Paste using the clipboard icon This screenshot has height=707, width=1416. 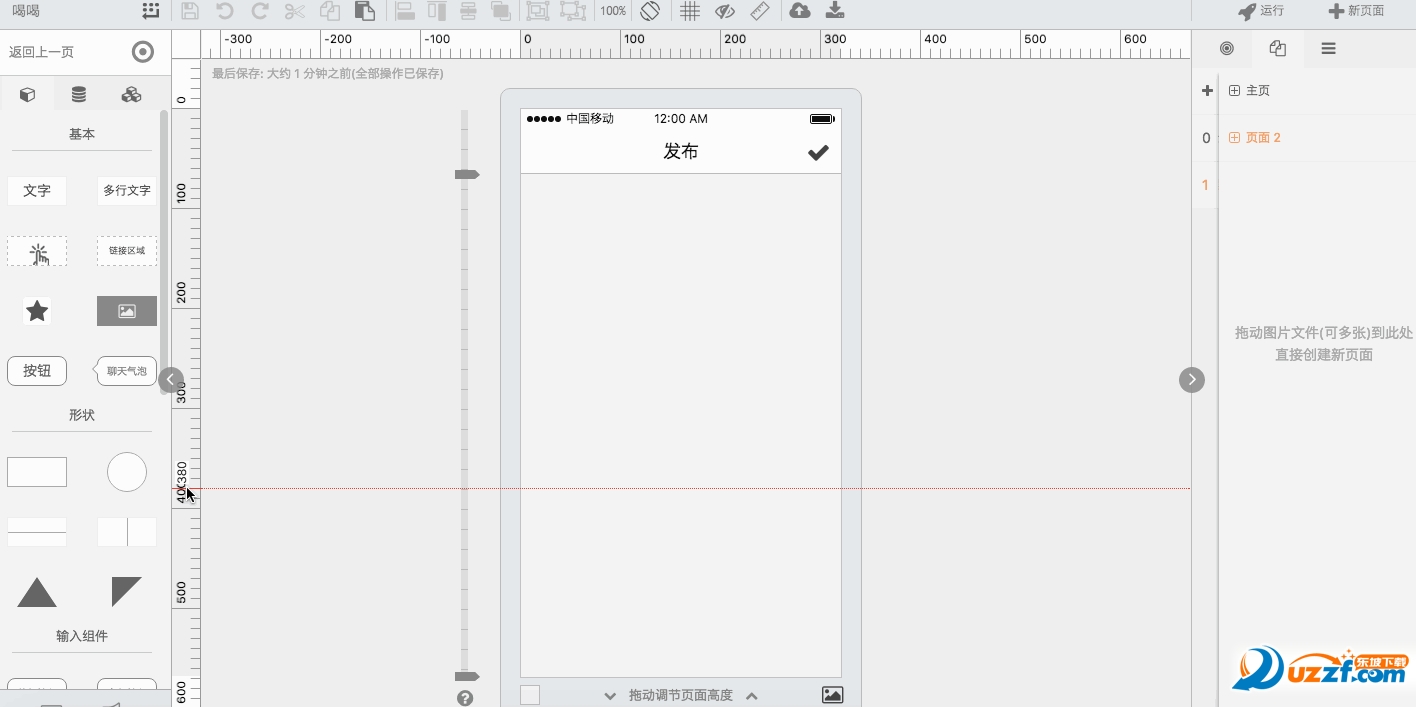click(365, 11)
